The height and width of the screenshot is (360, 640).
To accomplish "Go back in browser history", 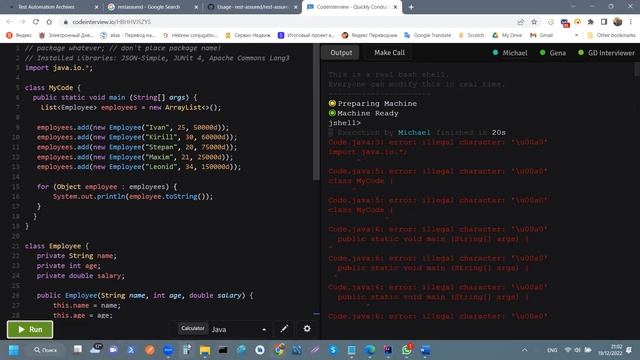I will (9, 22).
